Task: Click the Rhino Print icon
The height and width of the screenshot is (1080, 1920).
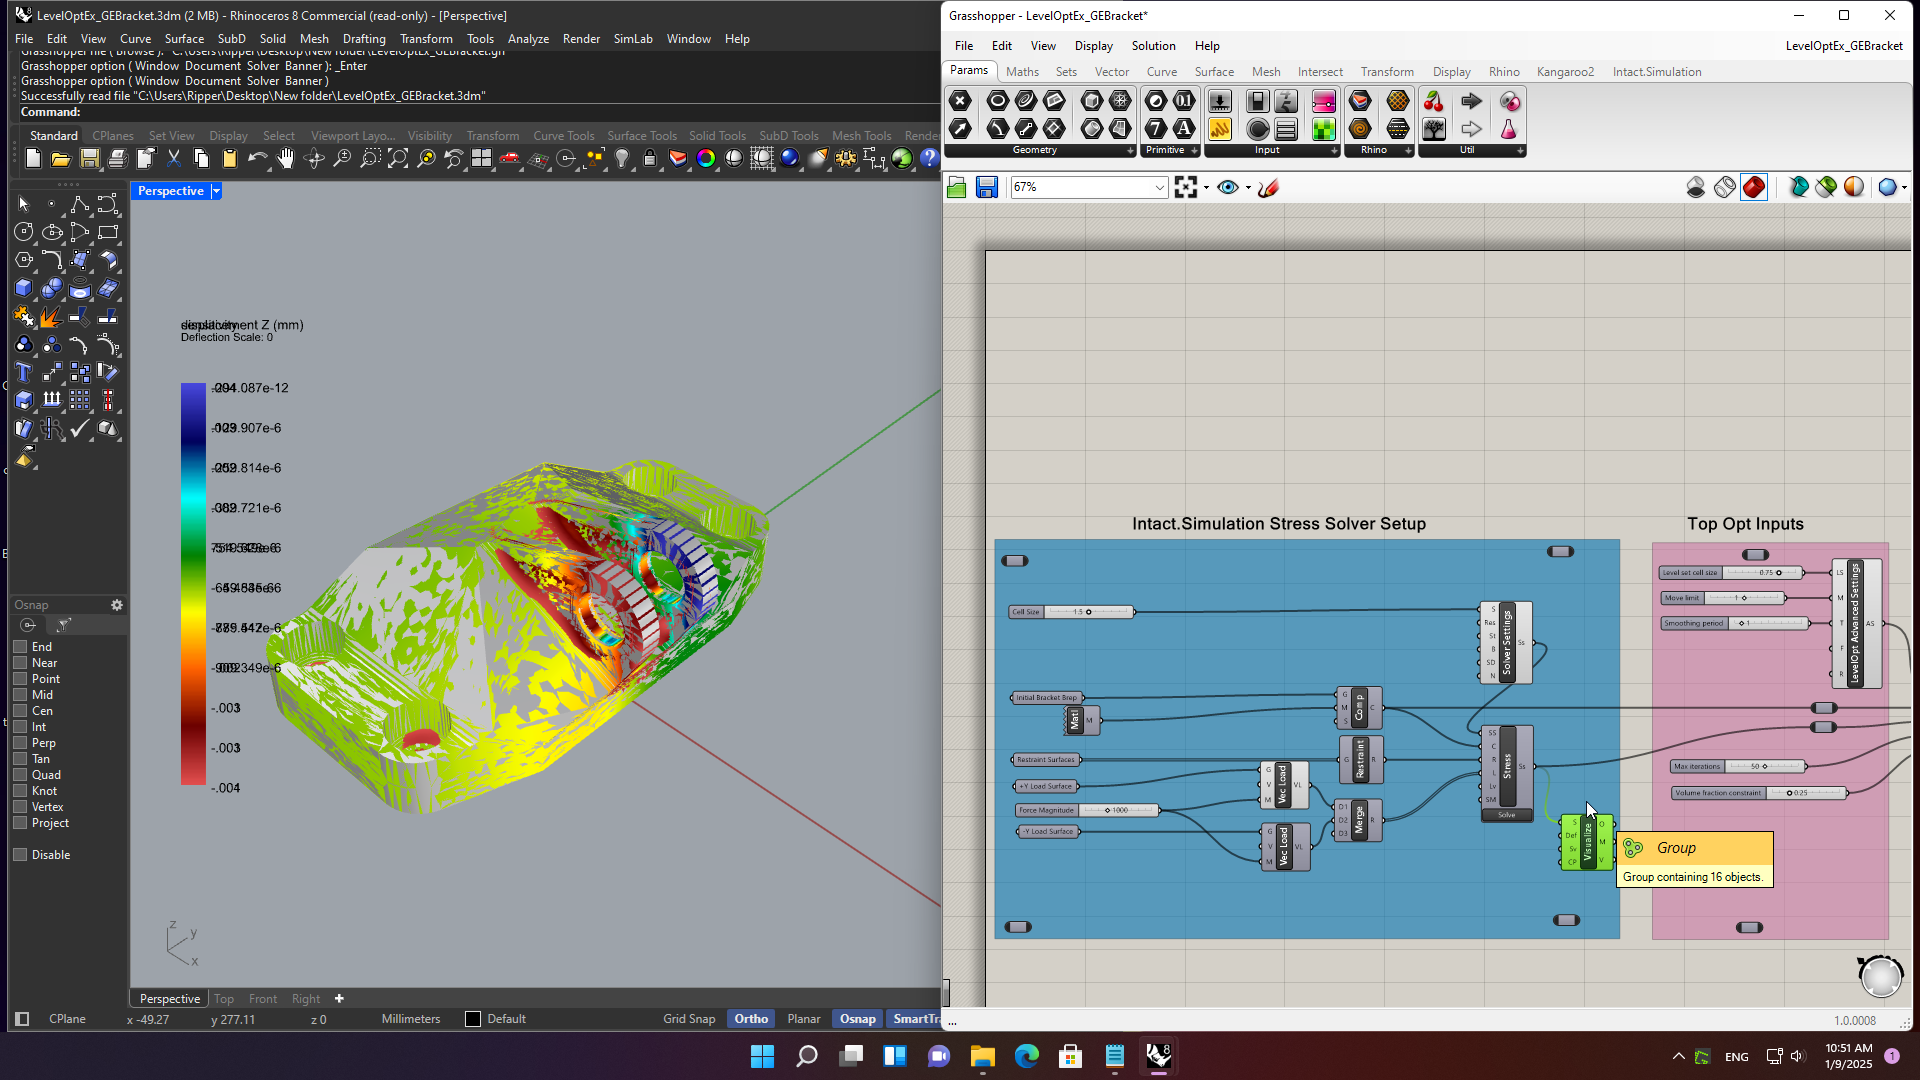Action: (x=118, y=159)
